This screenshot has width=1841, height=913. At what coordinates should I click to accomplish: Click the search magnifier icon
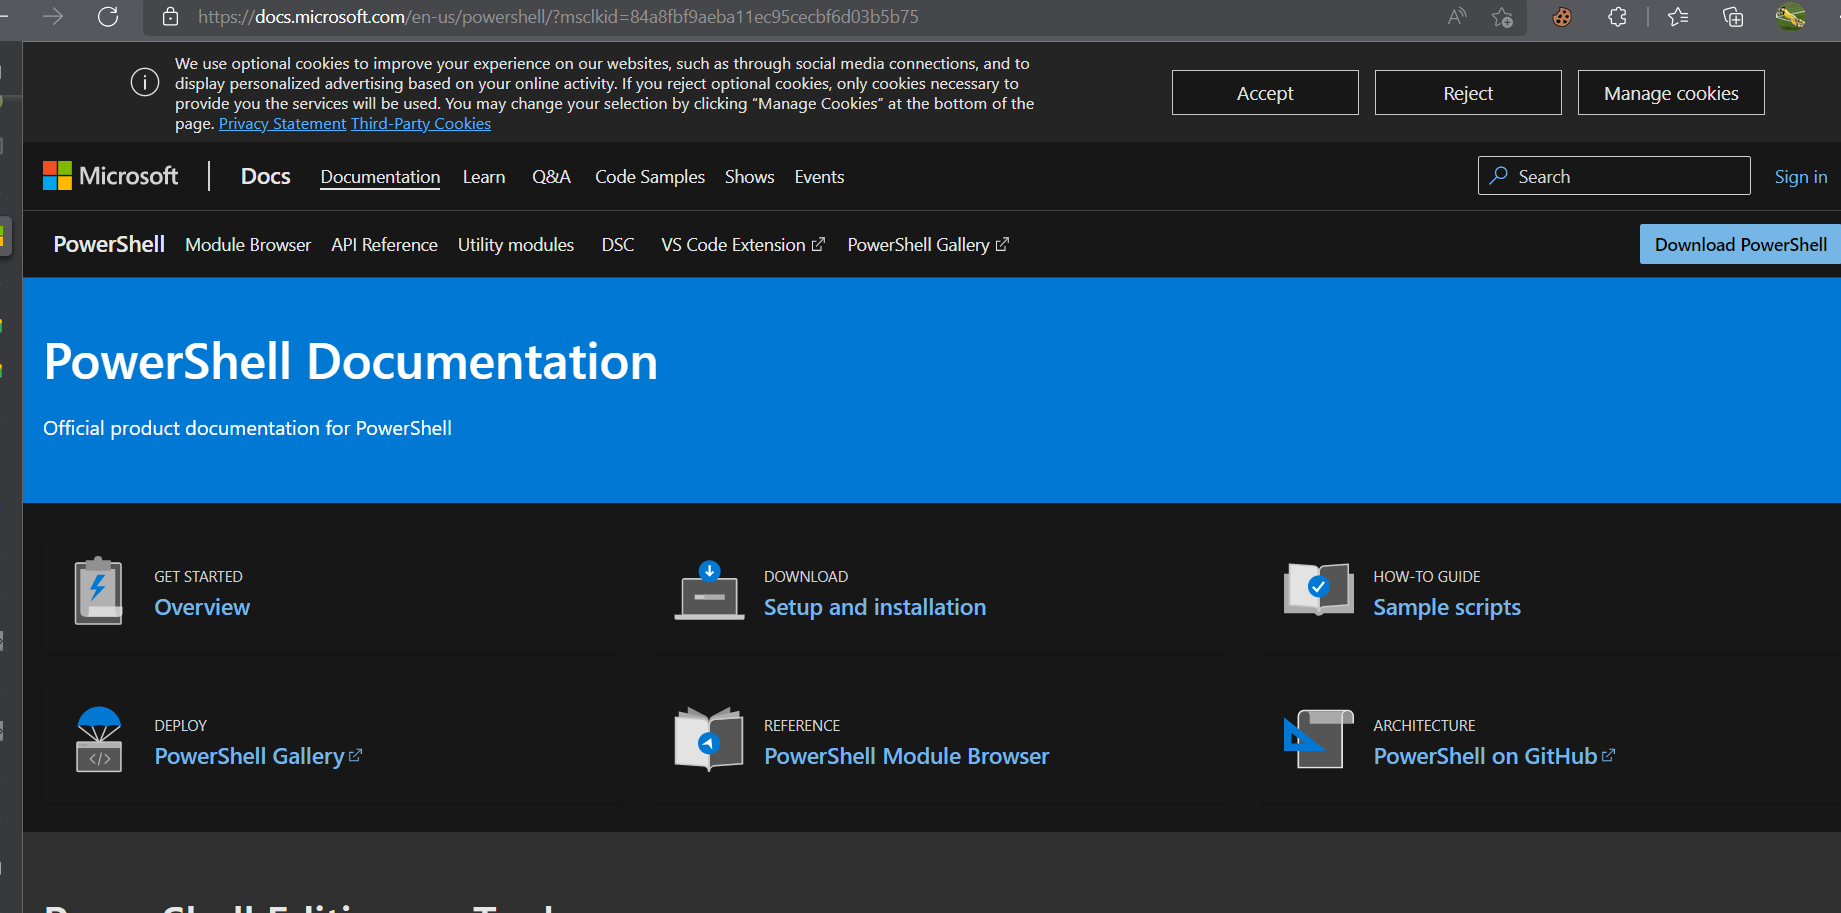1498,176
